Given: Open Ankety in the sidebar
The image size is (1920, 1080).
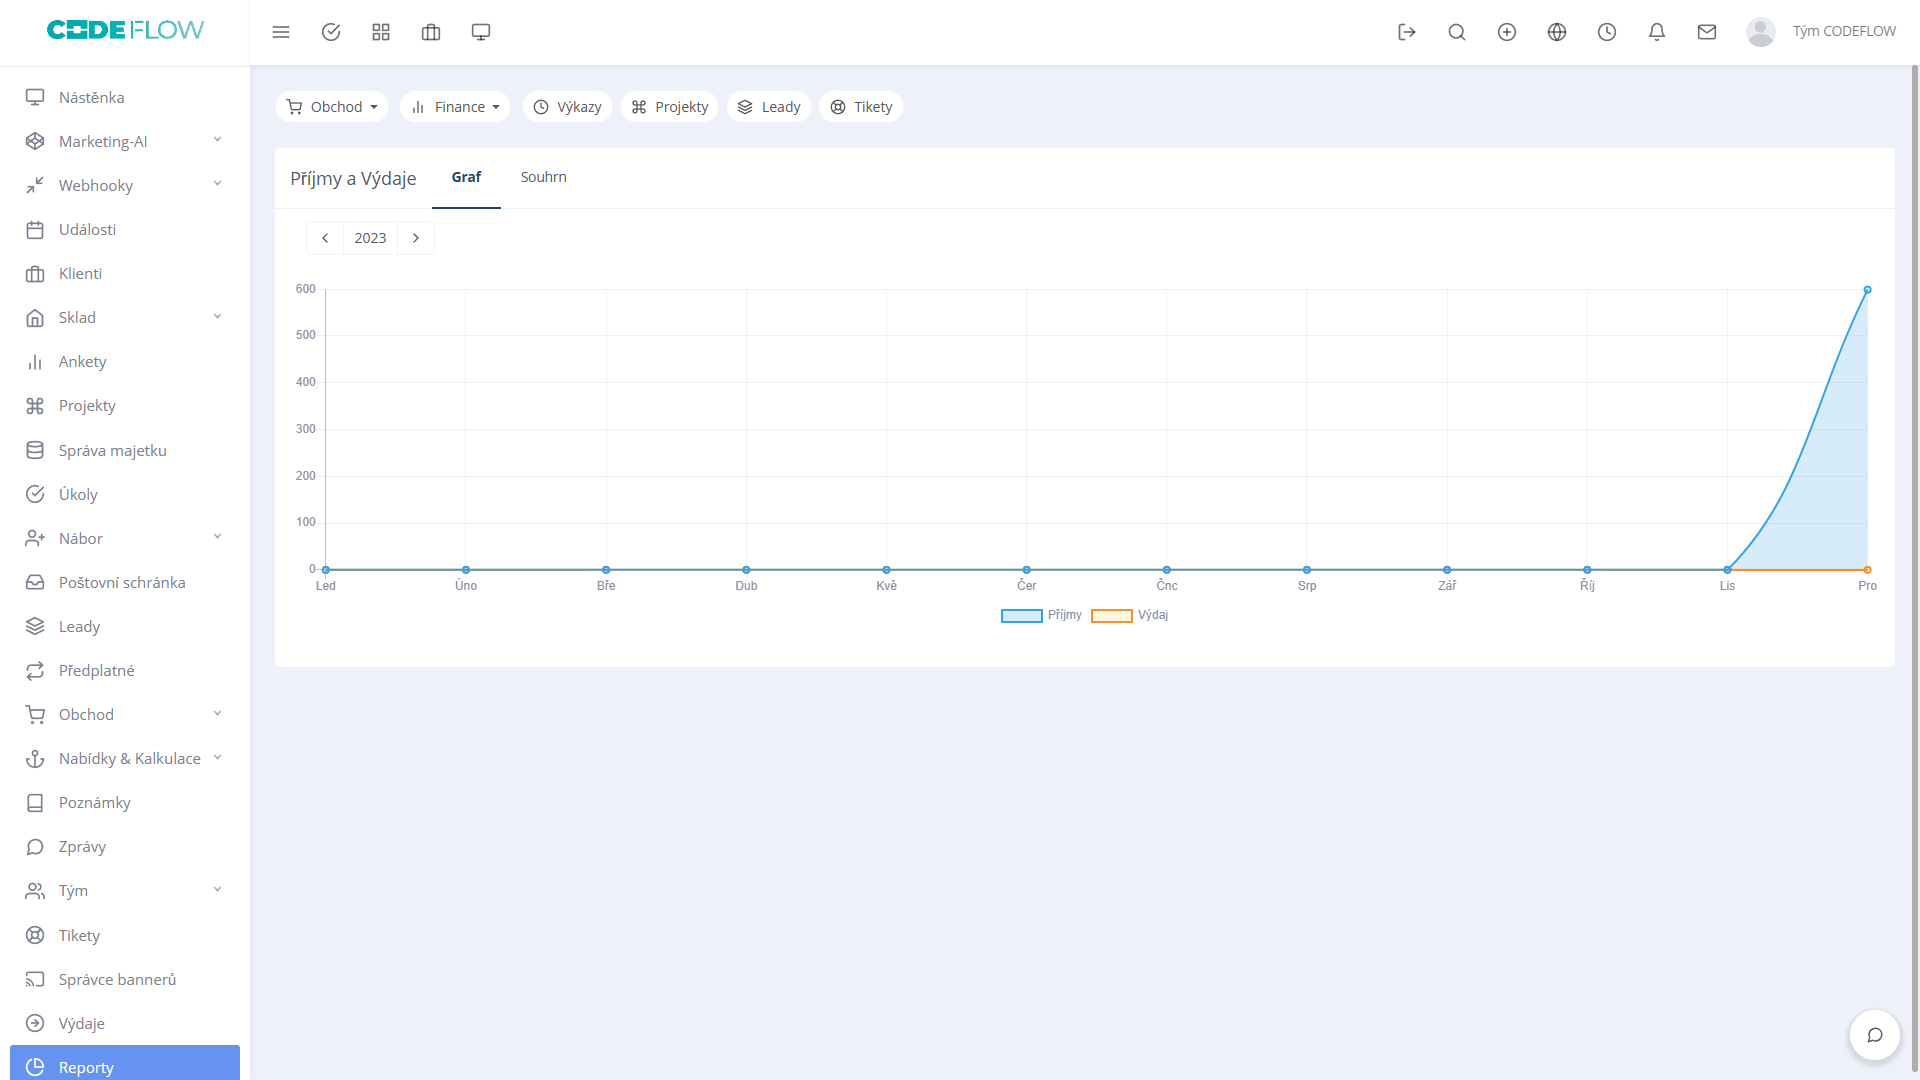Looking at the screenshot, I should tap(125, 361).
